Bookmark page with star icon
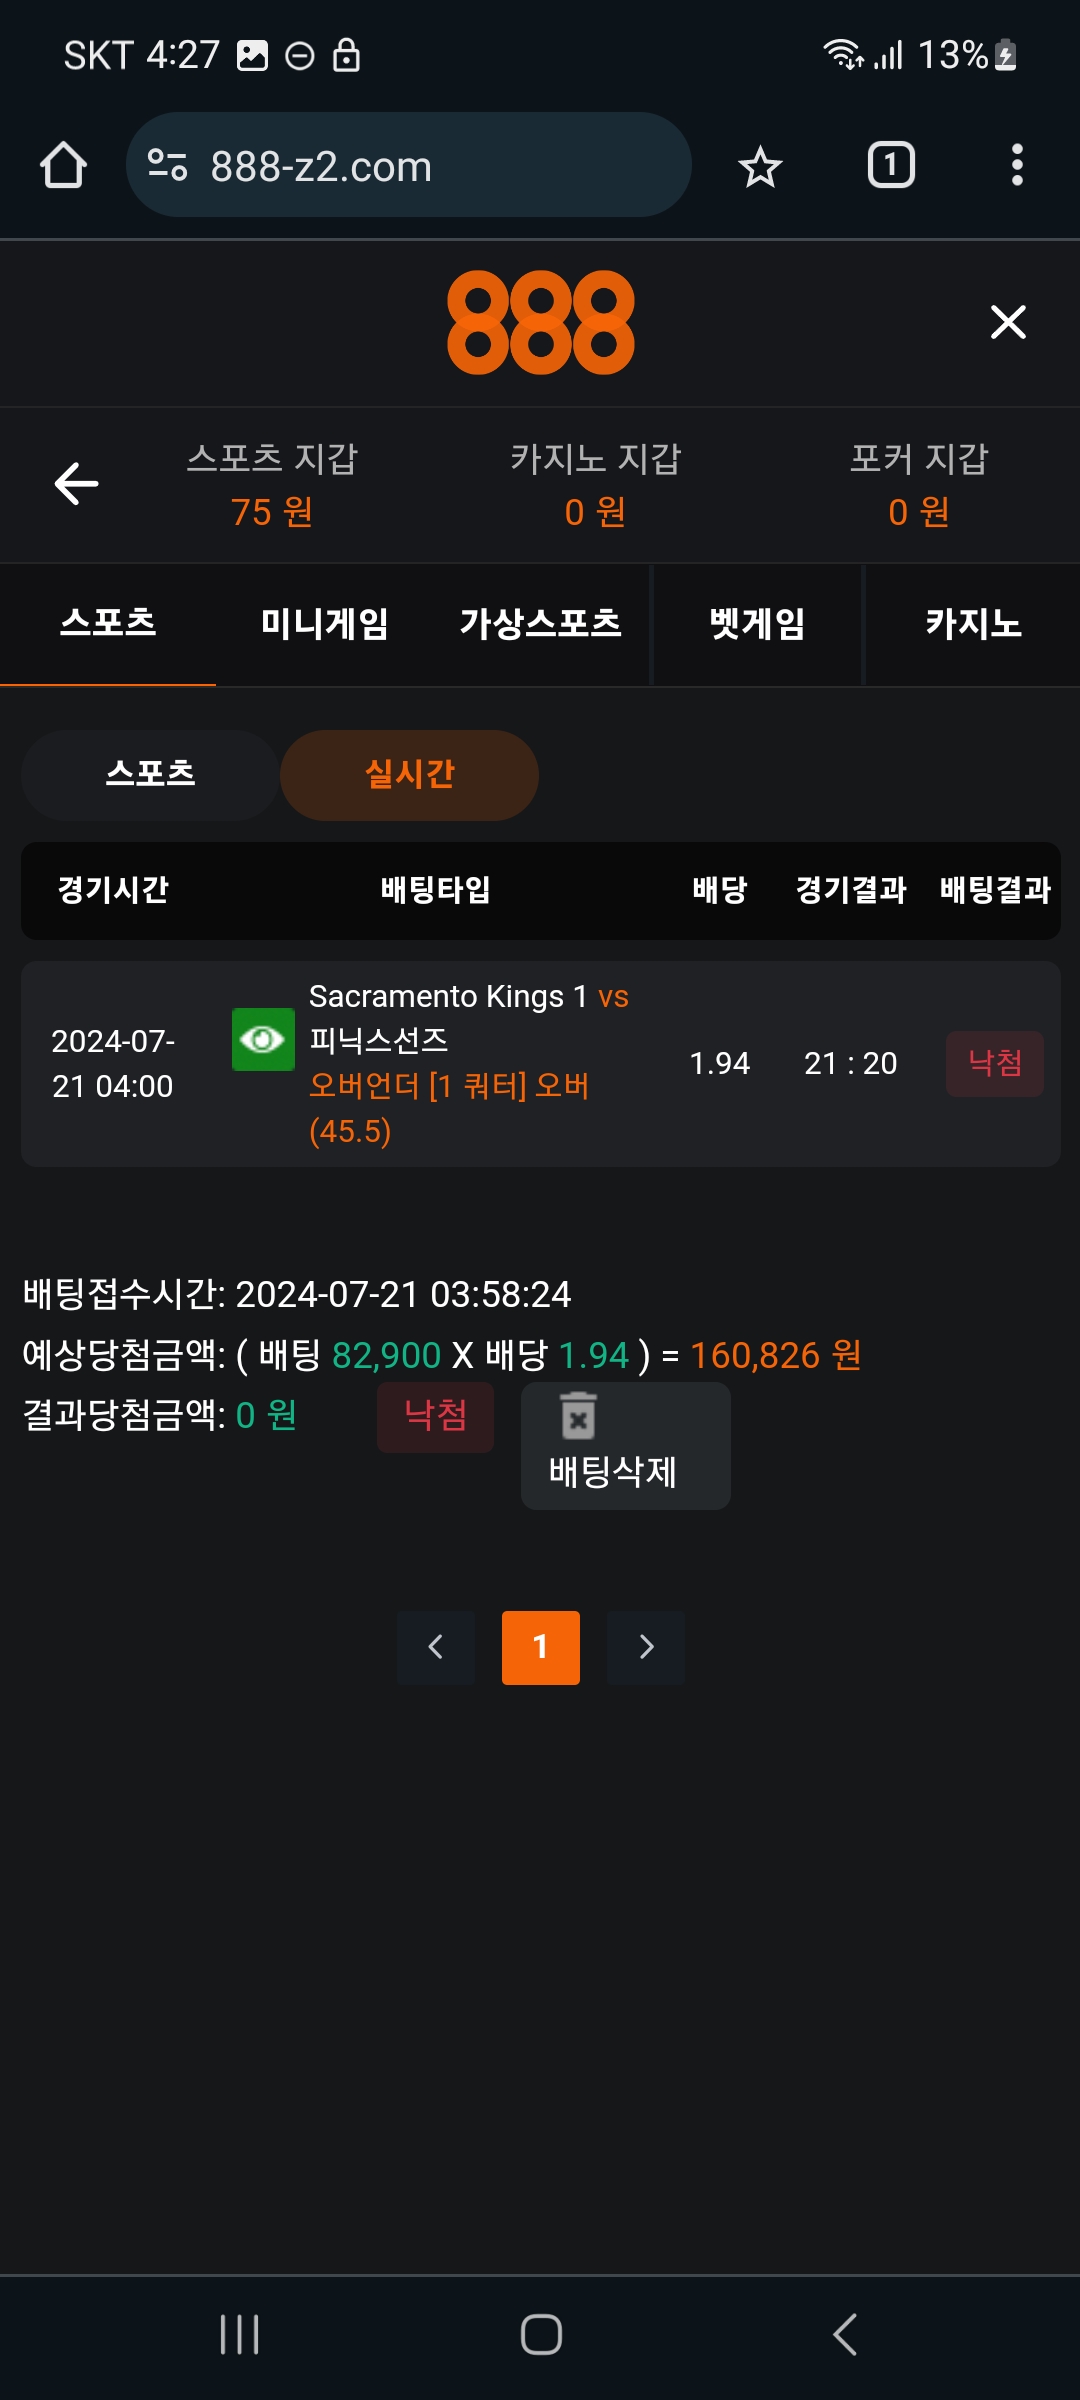The image size is (1080, 2400). (760, 166)
